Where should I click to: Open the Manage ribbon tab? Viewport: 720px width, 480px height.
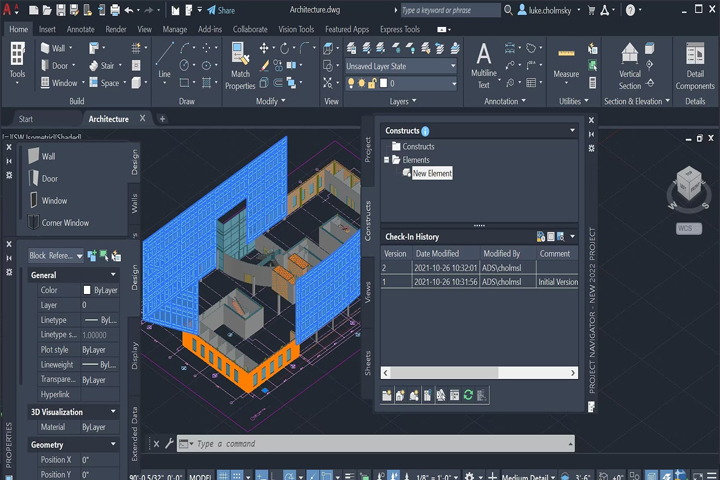(x=174, y=29)
